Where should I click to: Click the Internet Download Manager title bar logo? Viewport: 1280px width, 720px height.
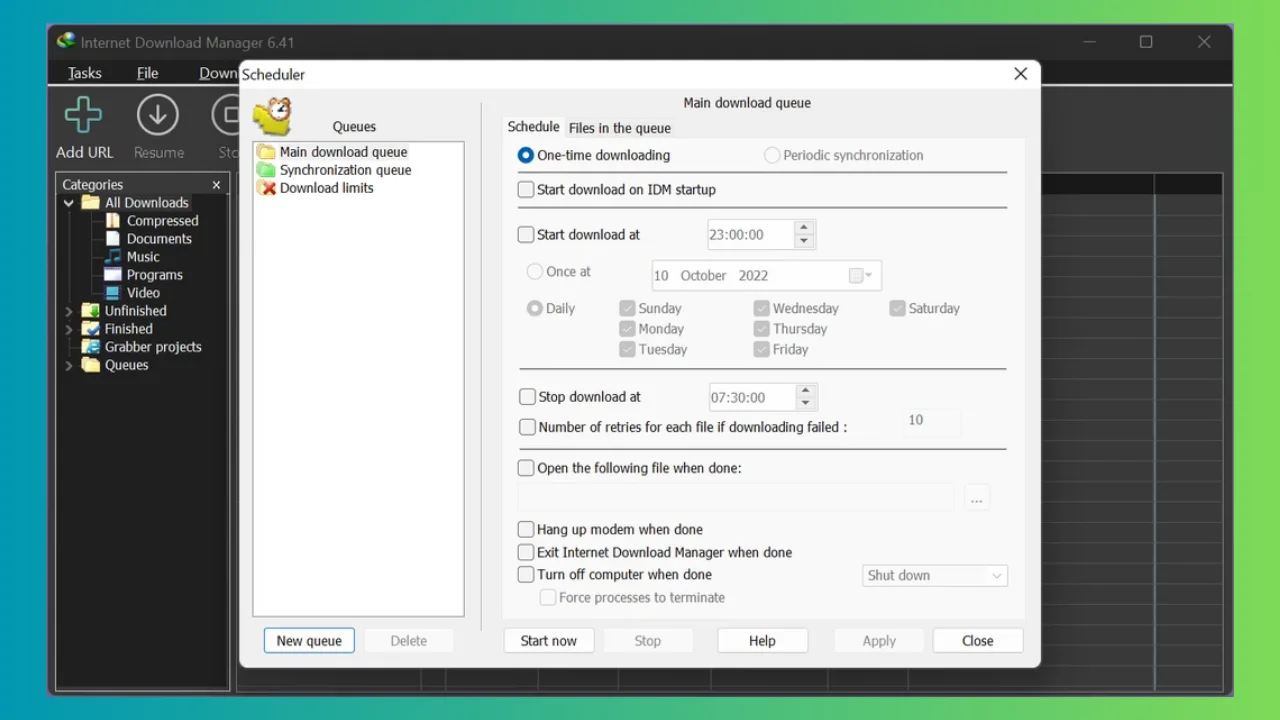coord(67,42)
